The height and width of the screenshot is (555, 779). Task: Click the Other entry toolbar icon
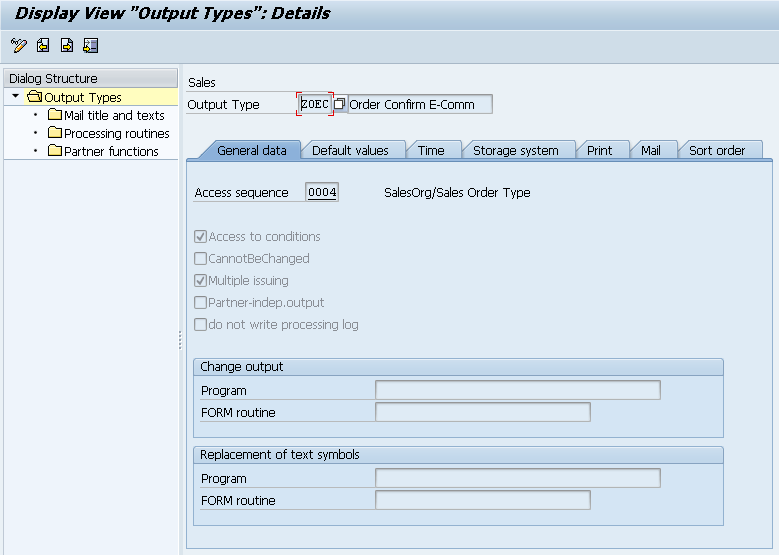[91, 46]
